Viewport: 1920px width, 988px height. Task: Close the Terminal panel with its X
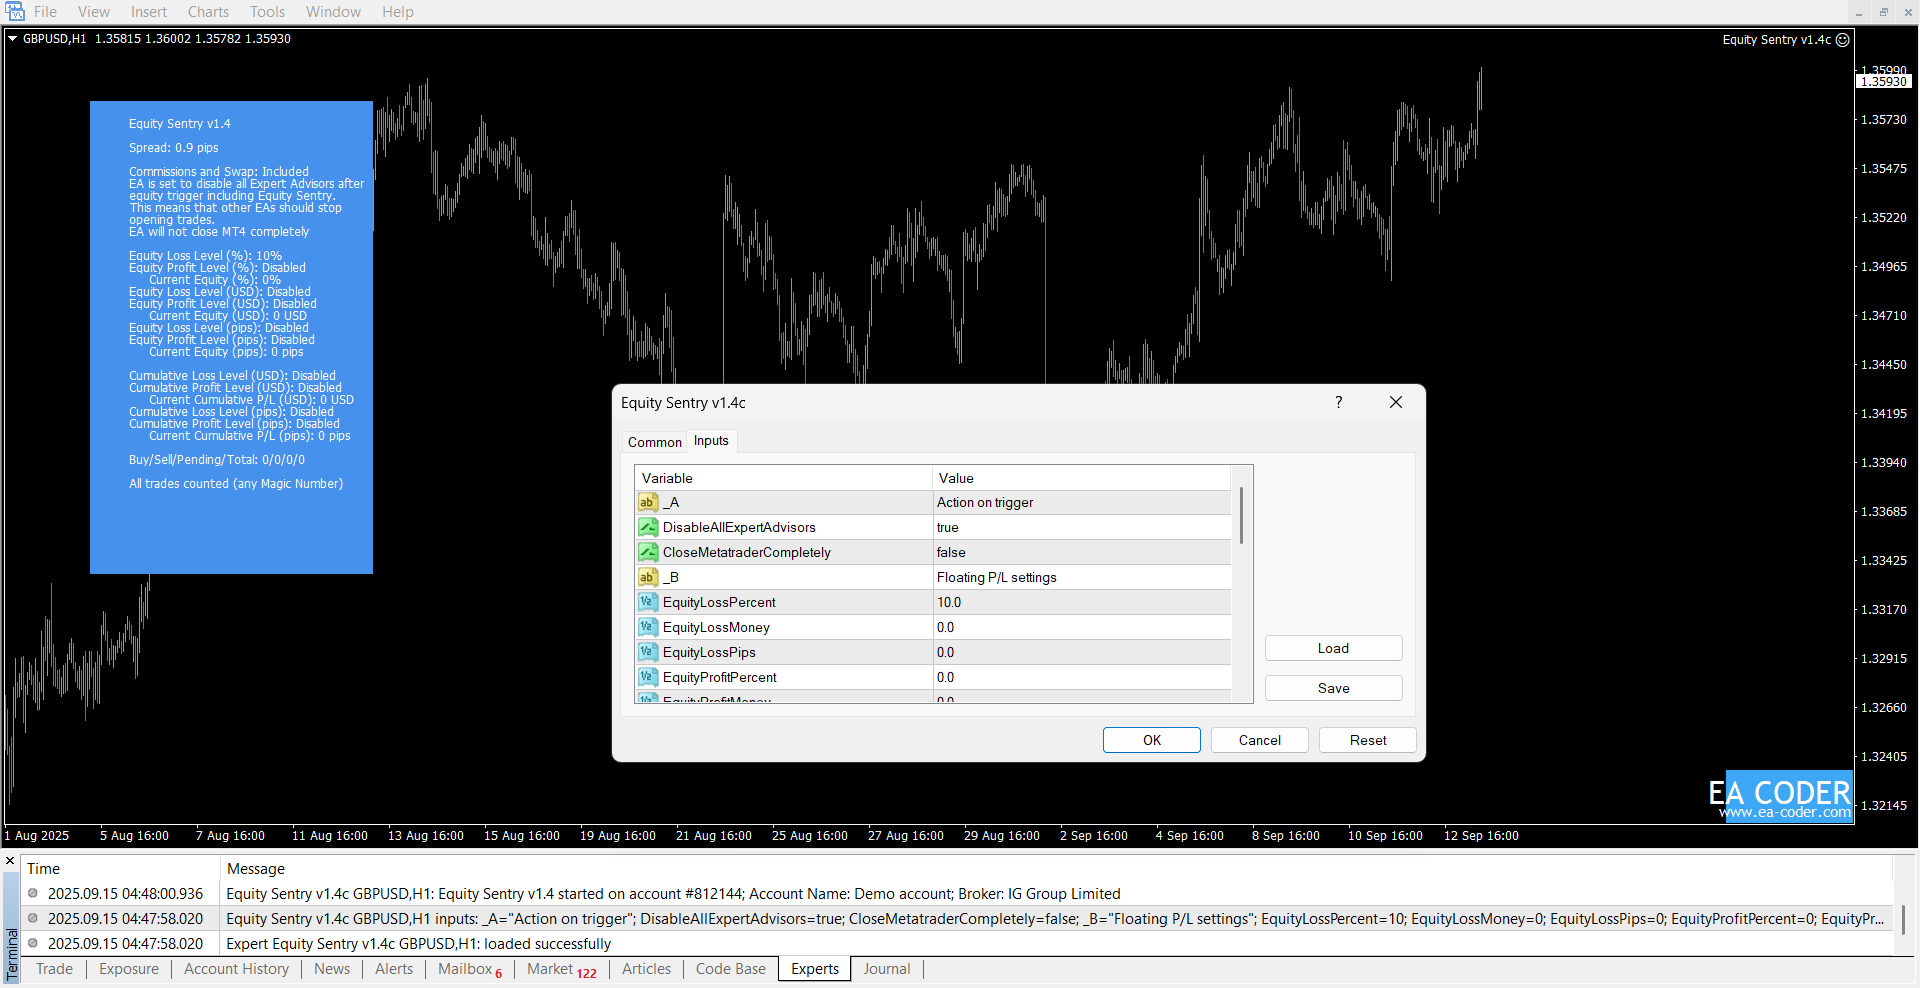[10, 860]
